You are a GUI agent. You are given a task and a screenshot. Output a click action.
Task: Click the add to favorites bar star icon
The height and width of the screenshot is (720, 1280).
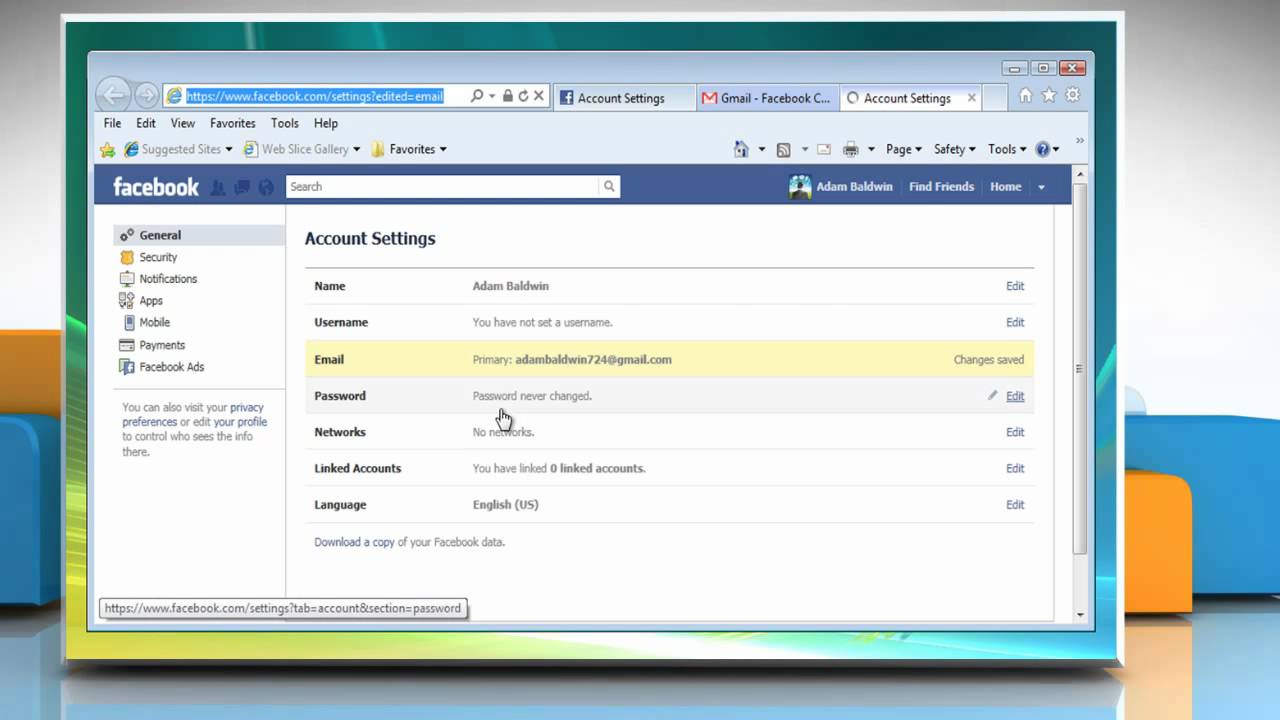click(x=108, y=149)
